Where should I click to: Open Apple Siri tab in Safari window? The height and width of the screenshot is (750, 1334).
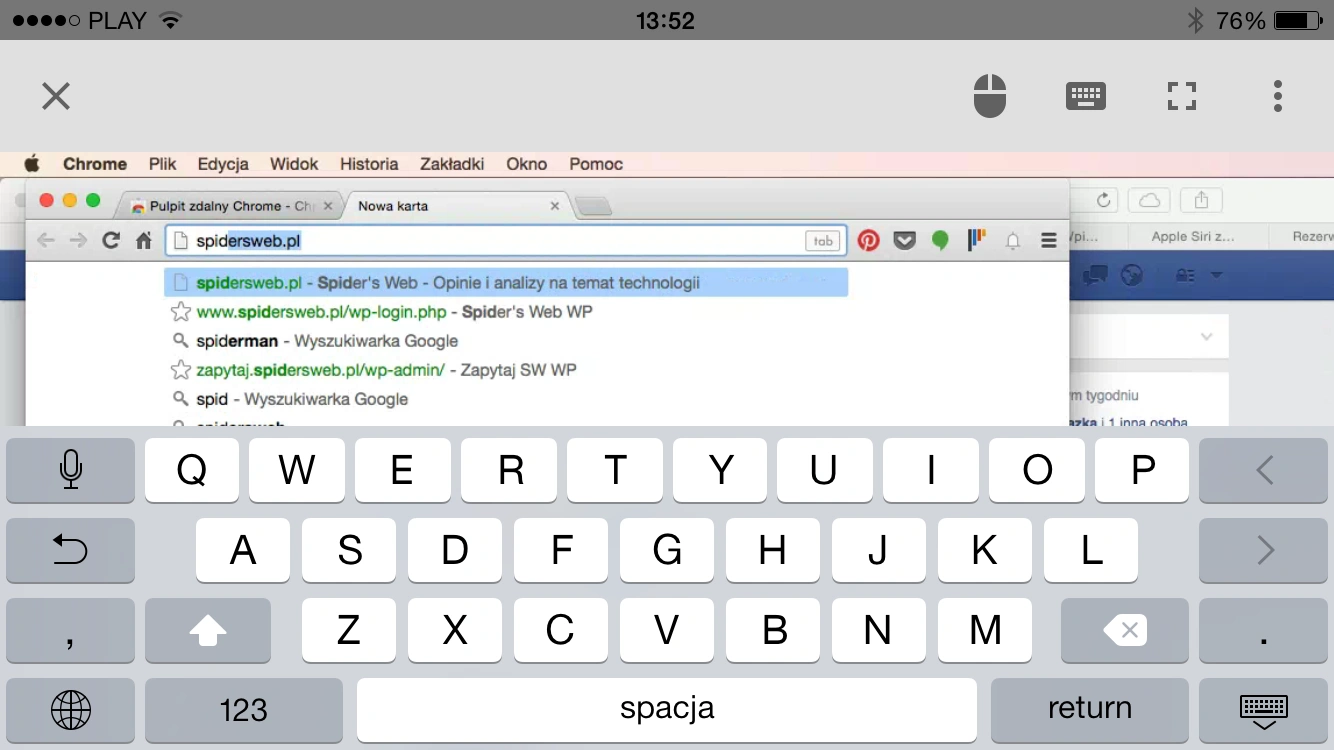[1193, 237]
